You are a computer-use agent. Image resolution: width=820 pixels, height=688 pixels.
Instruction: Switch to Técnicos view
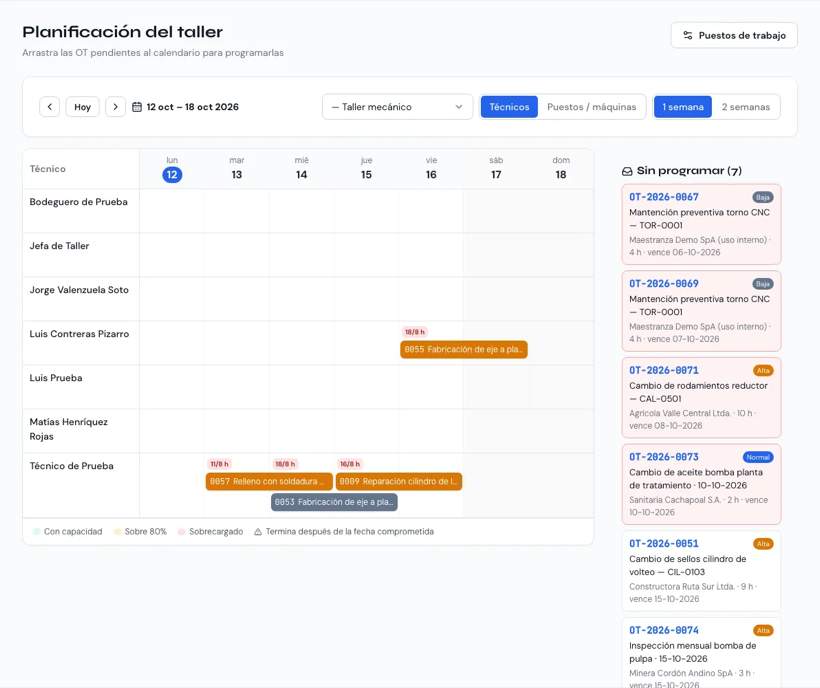pos(509,107)
